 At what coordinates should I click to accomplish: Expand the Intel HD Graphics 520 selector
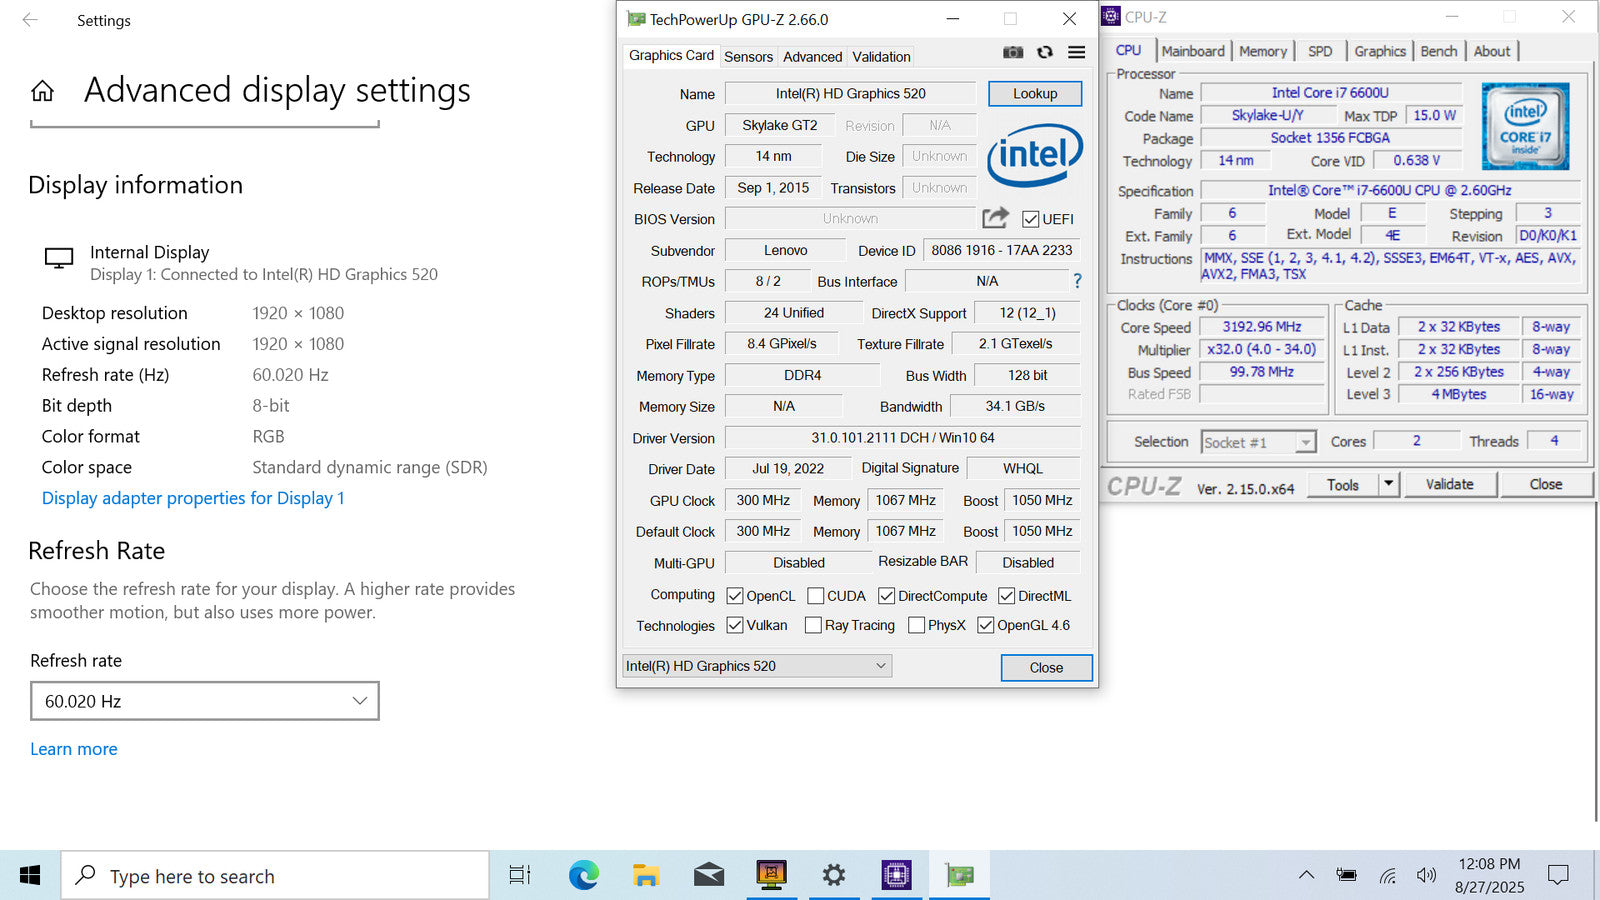point(756,666)
